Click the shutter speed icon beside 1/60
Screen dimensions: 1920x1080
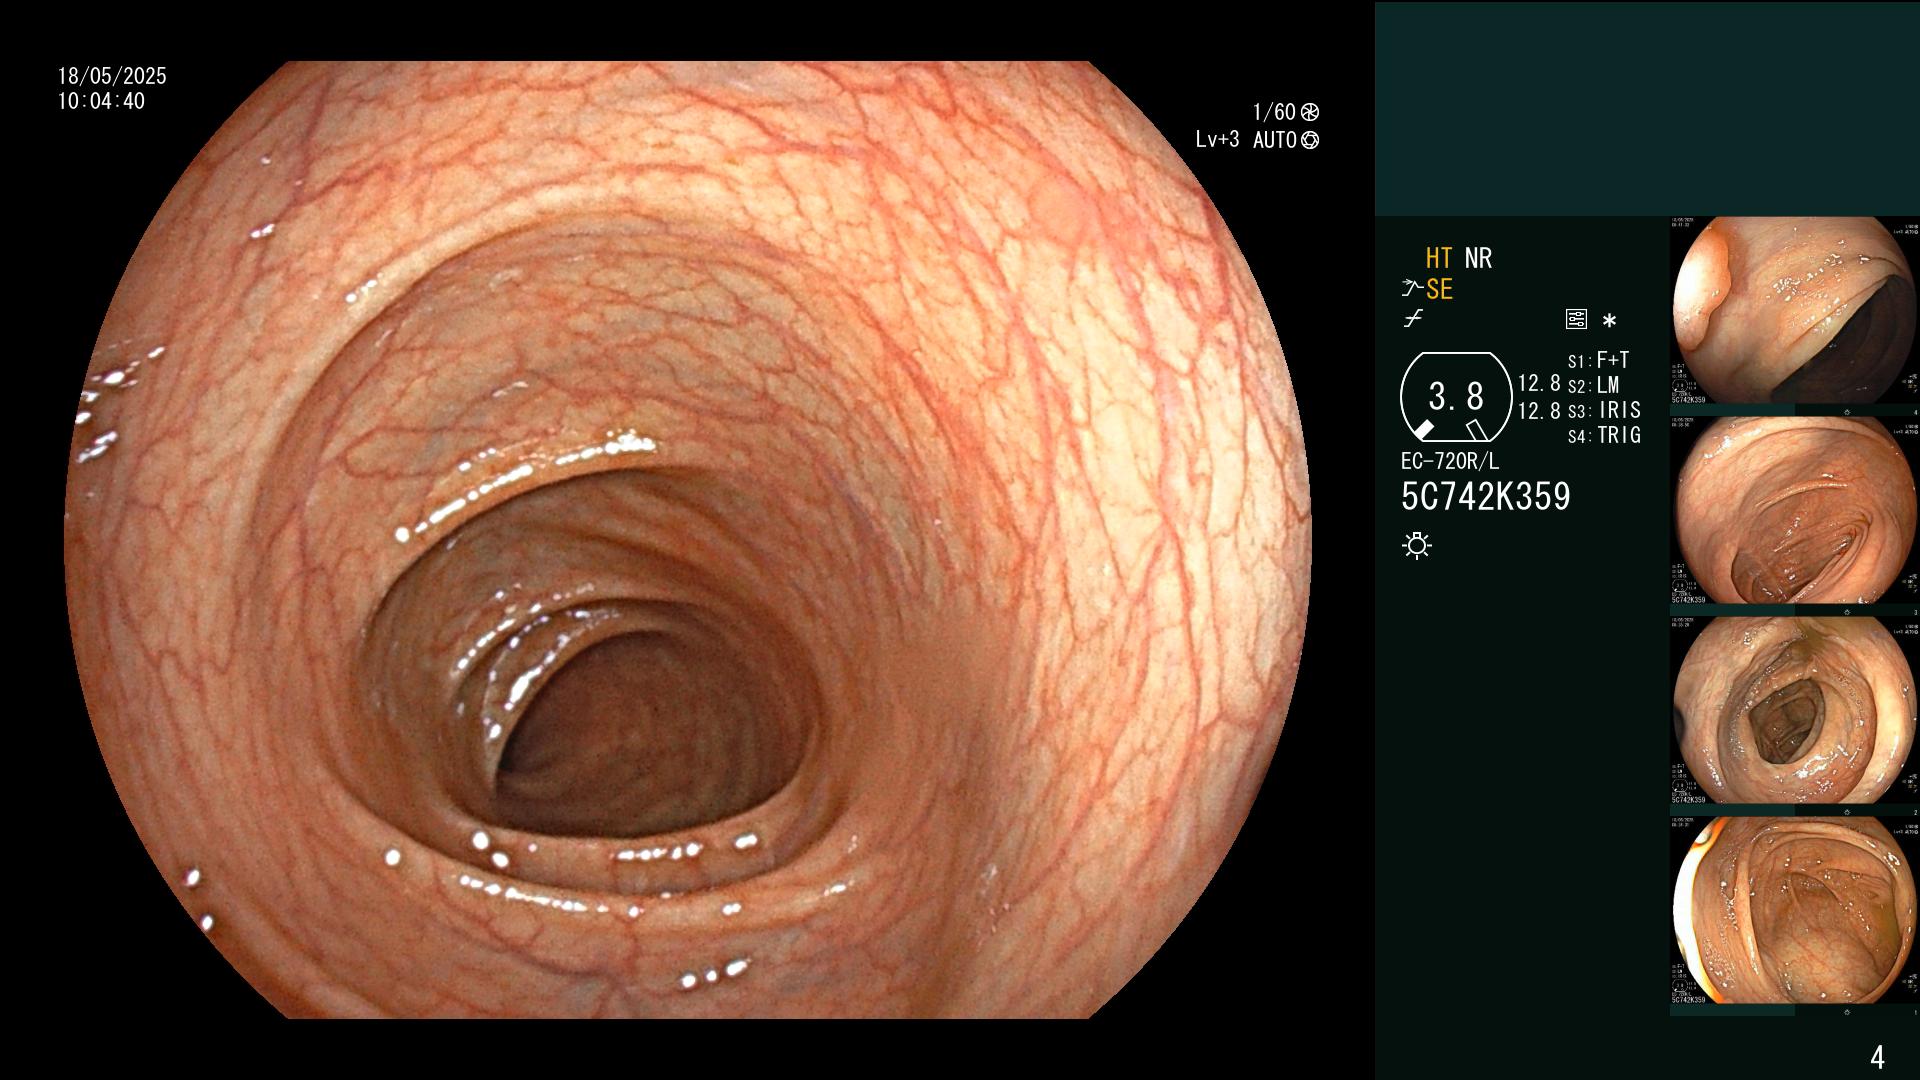coord(1310,112)
